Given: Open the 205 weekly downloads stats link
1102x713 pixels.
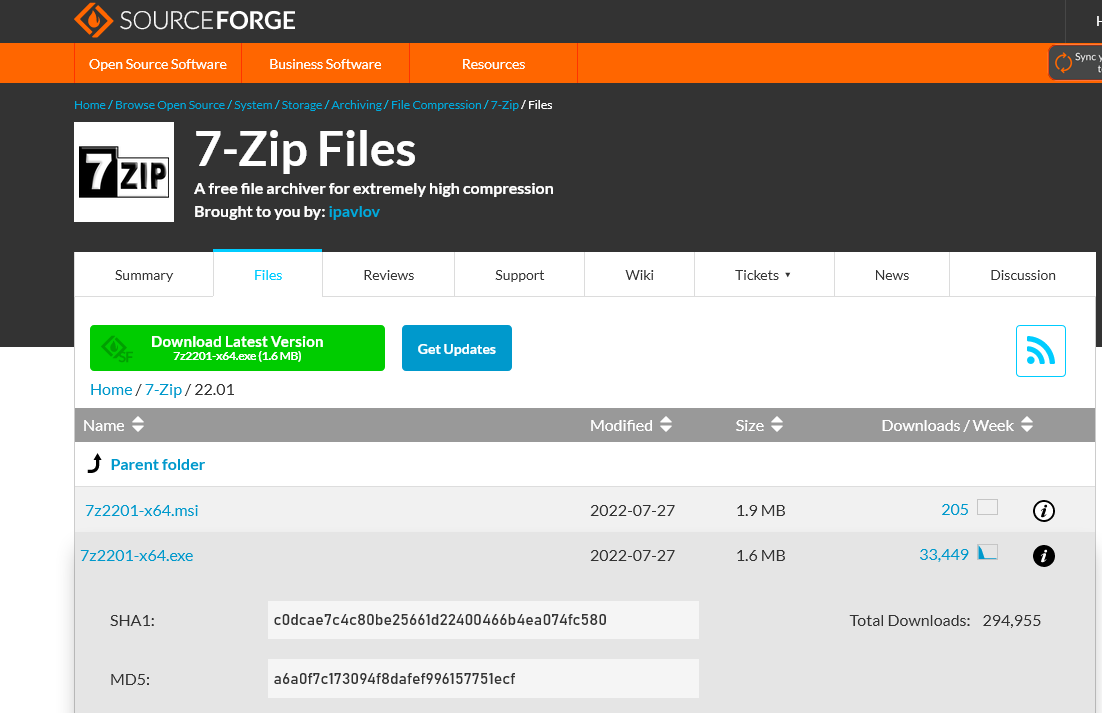Looking at the screenshot, I should (x=954, y=509).
